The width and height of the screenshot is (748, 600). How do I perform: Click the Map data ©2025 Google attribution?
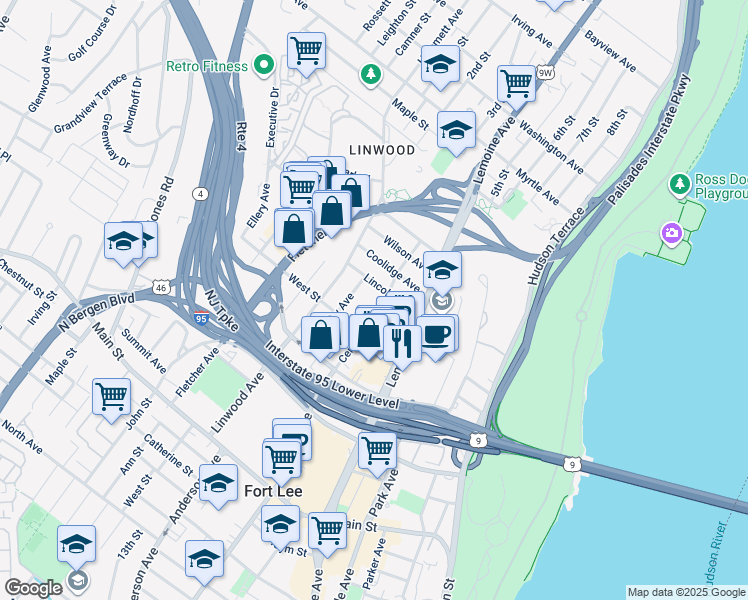pos(686,593)
